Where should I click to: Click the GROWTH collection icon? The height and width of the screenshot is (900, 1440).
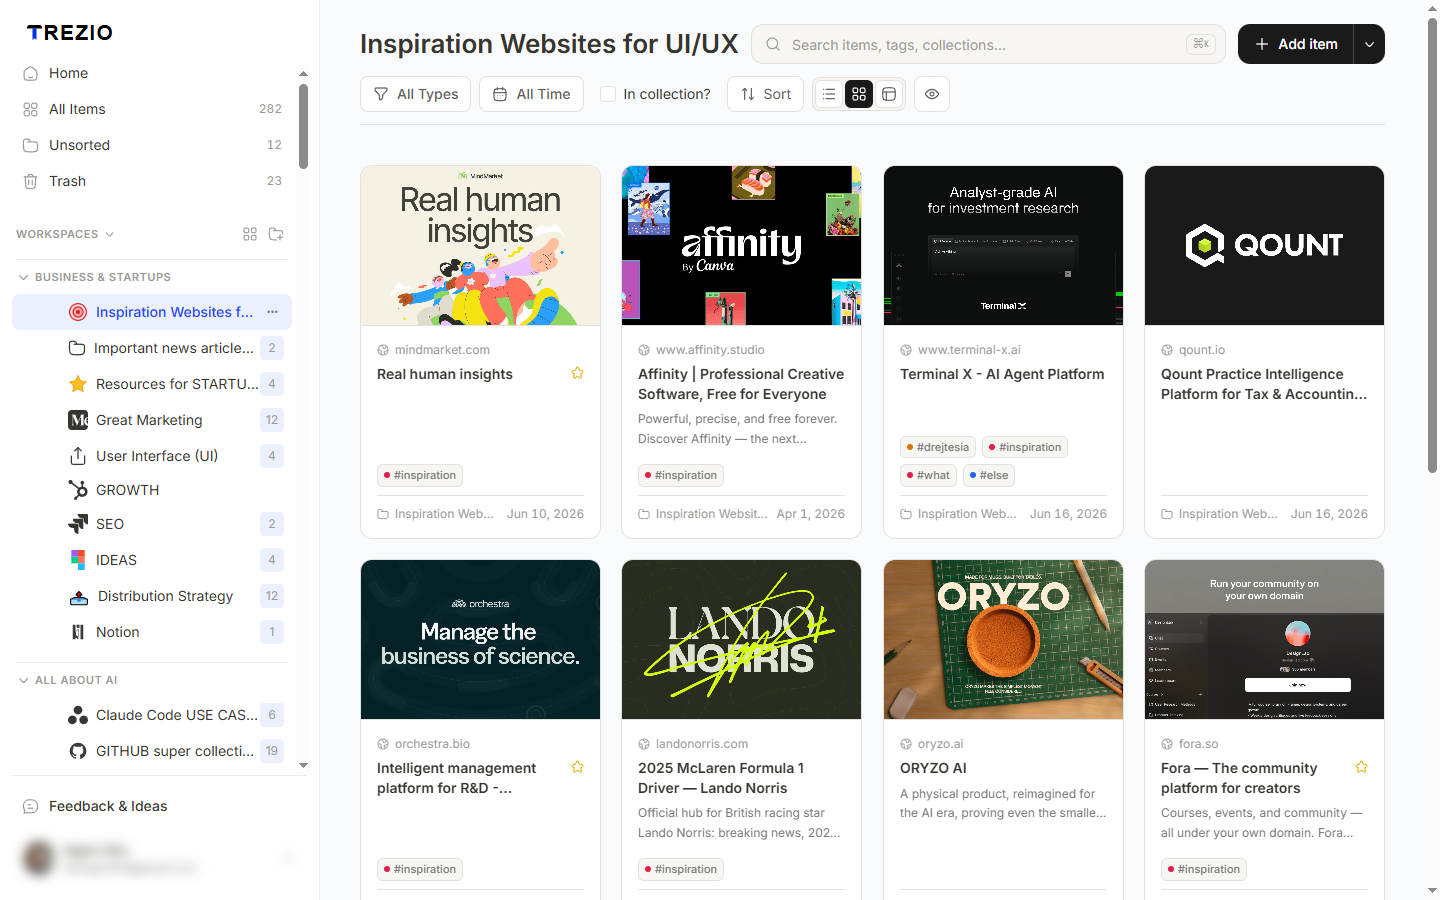click(77, 490)
